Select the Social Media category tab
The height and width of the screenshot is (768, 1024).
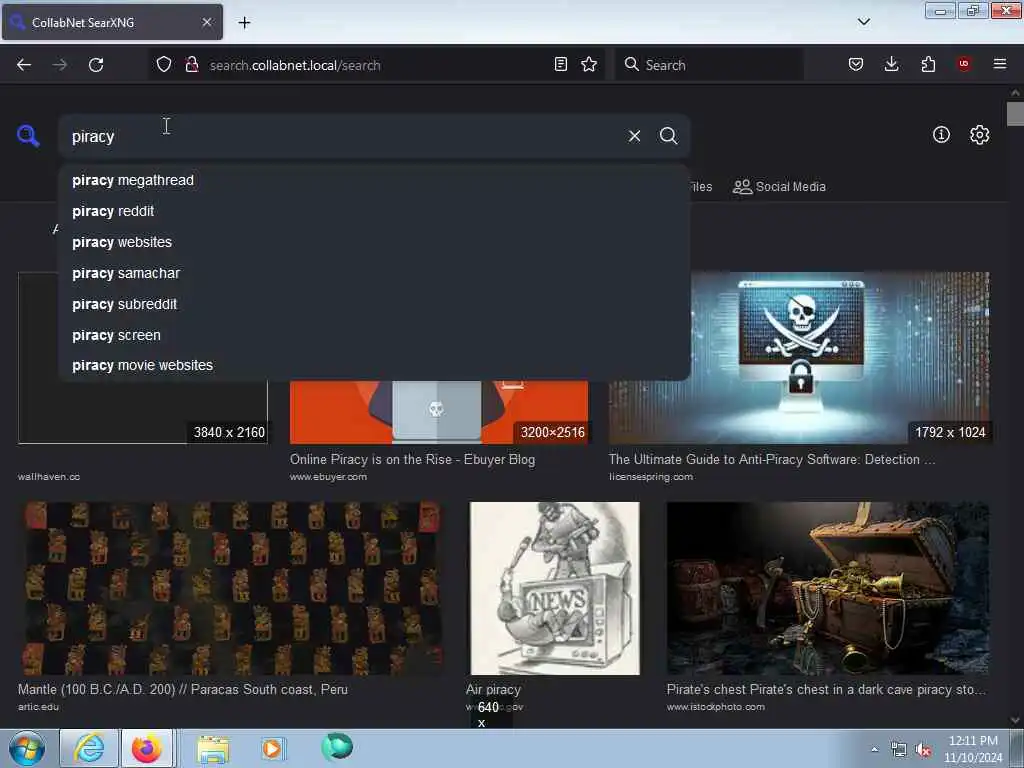coord(779,187)
